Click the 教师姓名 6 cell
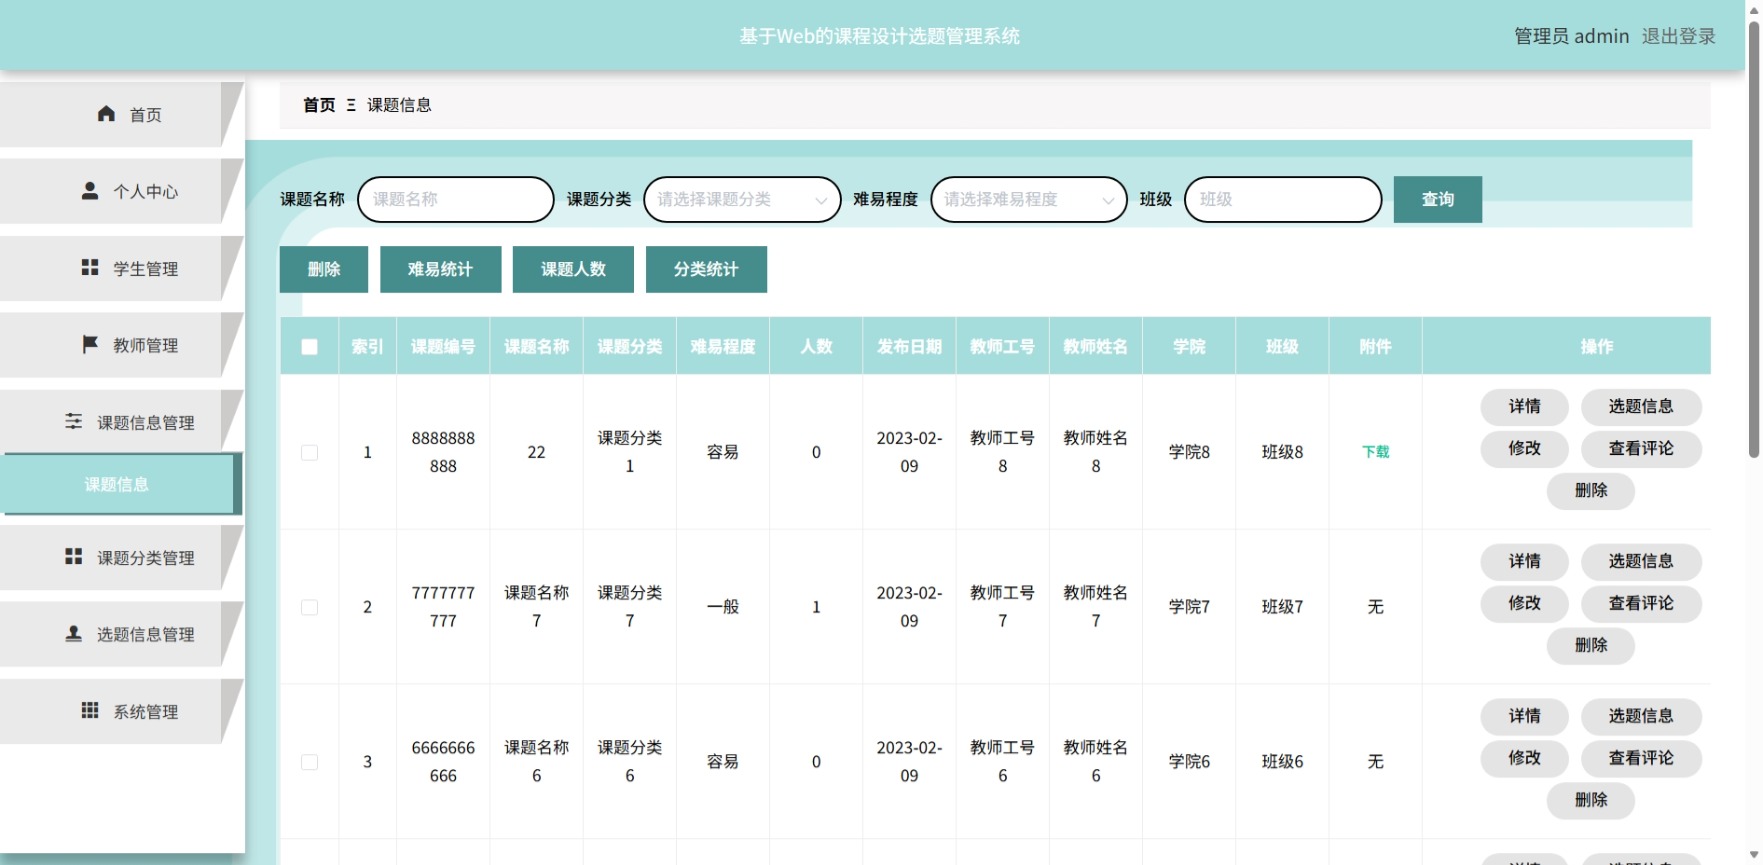The image size is (1763, 865). coord(1096,762)
